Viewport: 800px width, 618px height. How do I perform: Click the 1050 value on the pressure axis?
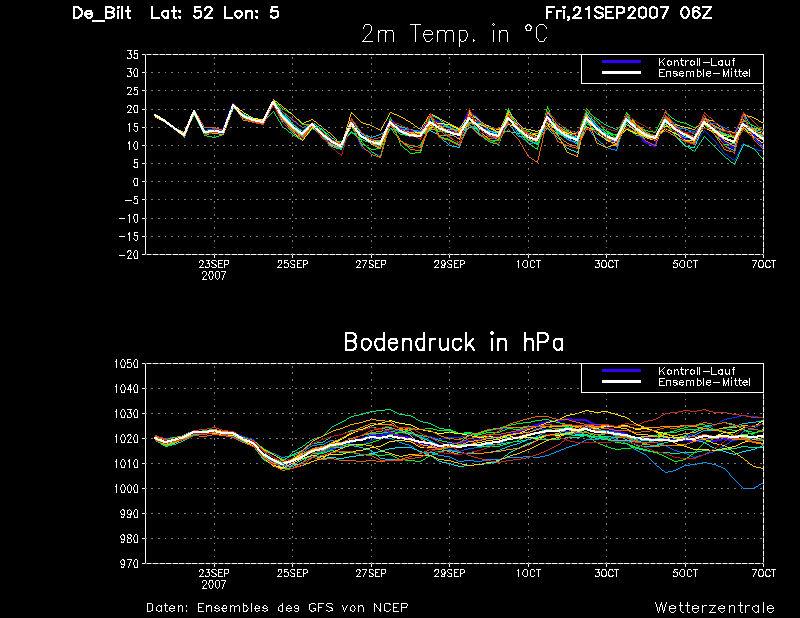[126, 364]
